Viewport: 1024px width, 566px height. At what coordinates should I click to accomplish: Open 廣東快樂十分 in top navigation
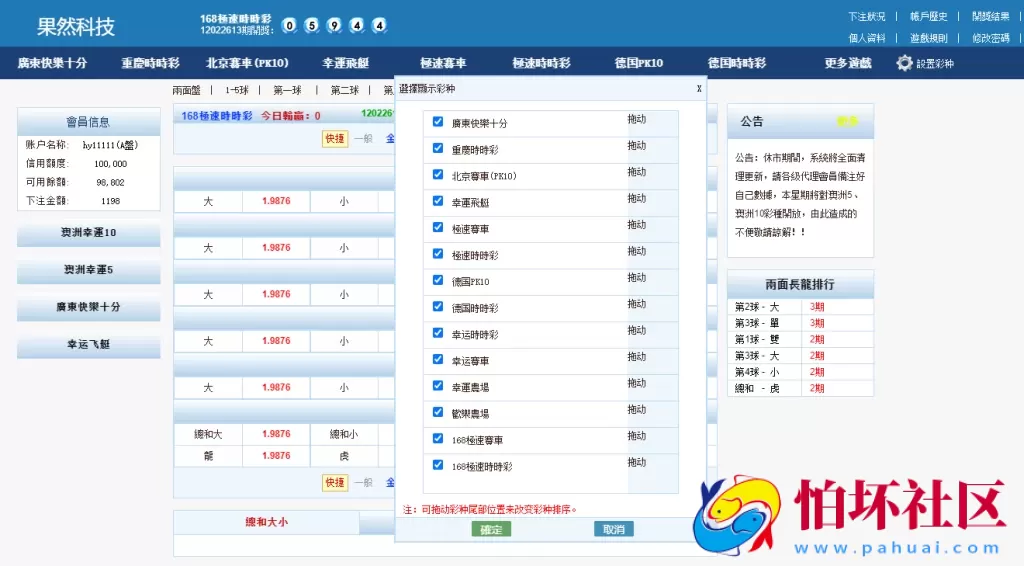tap(52, 63)
